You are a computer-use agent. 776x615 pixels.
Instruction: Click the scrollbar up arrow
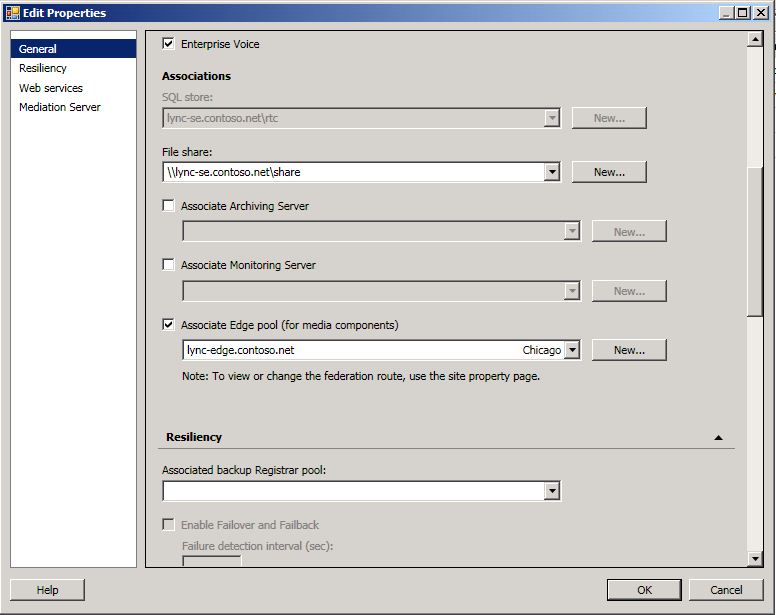tap(755, 39)
